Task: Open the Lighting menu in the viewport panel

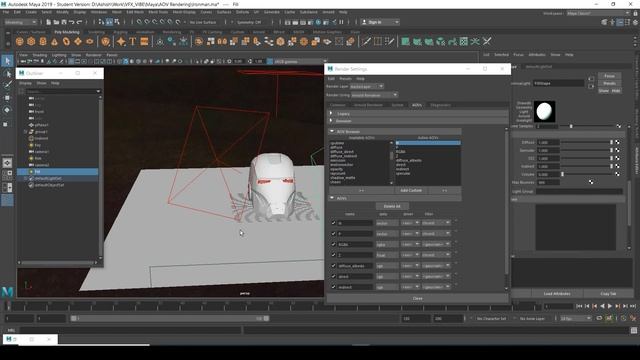Action: (x=59, y=55)
